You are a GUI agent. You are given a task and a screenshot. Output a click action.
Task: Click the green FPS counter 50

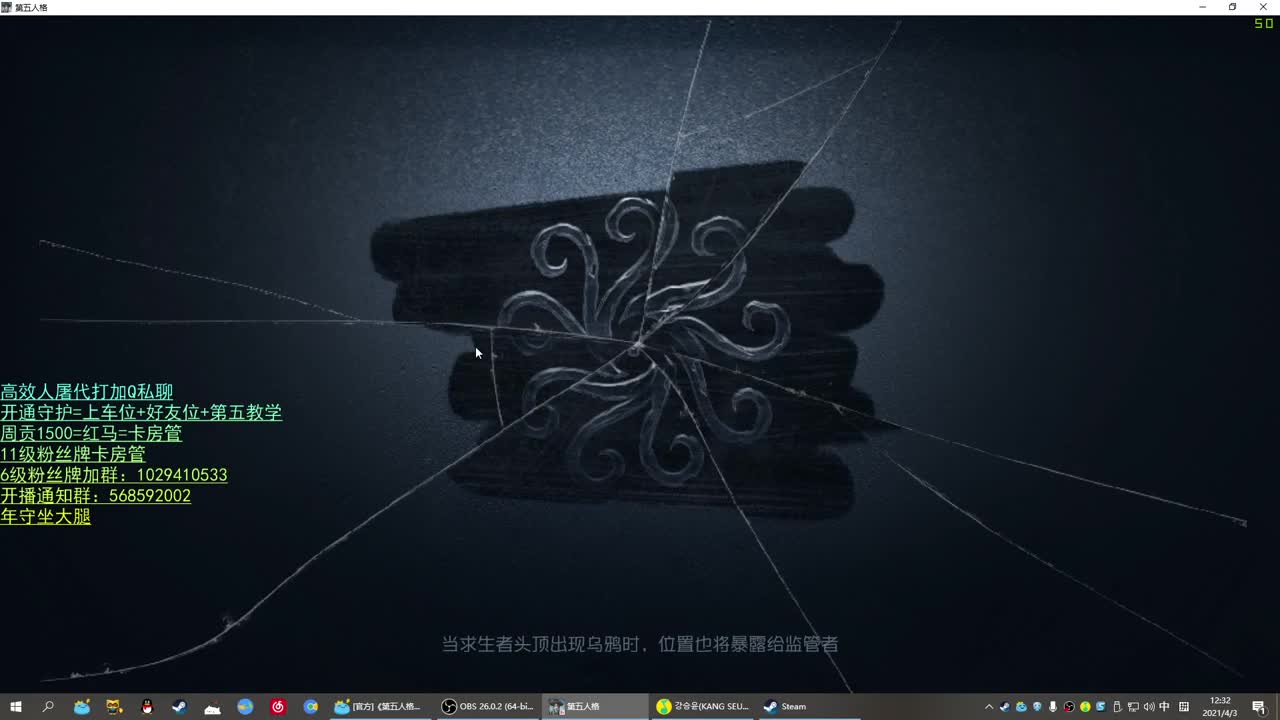coord(1264,23)
